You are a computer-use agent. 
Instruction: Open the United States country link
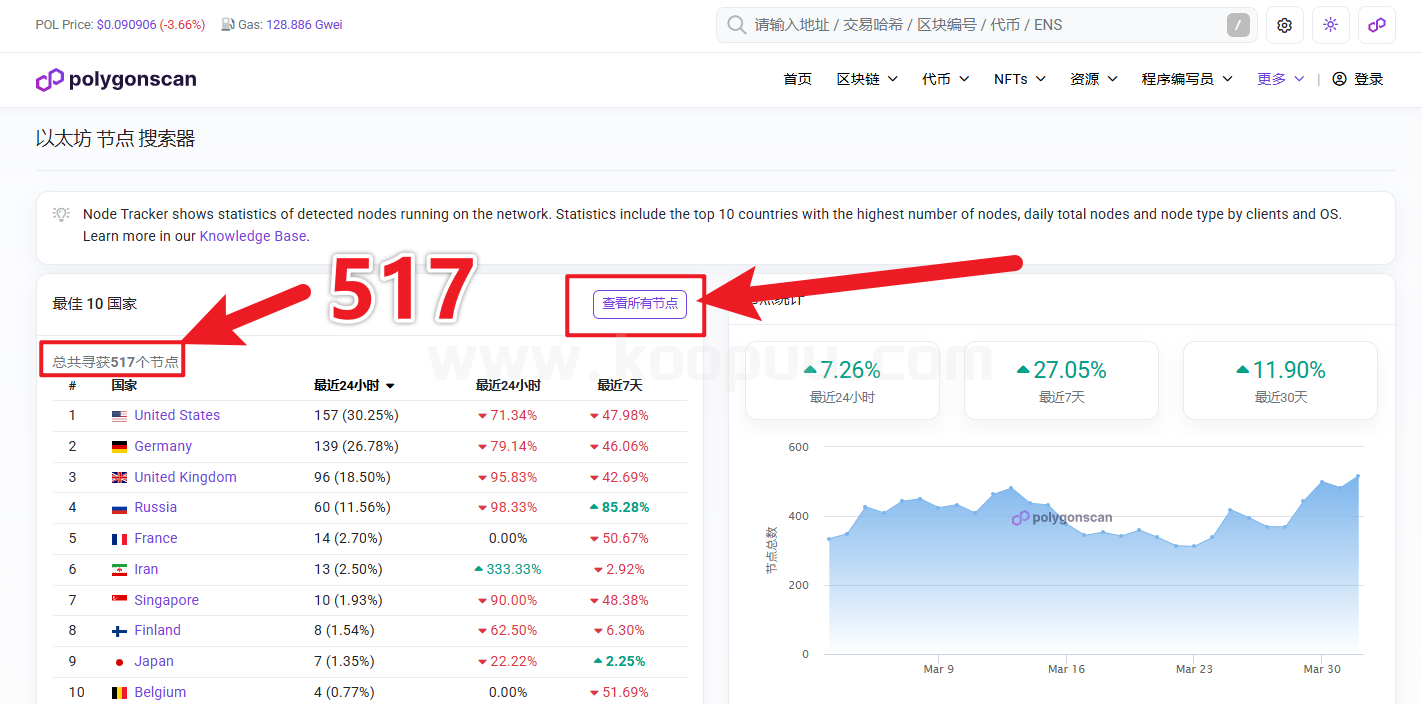[x=177, y=416]
